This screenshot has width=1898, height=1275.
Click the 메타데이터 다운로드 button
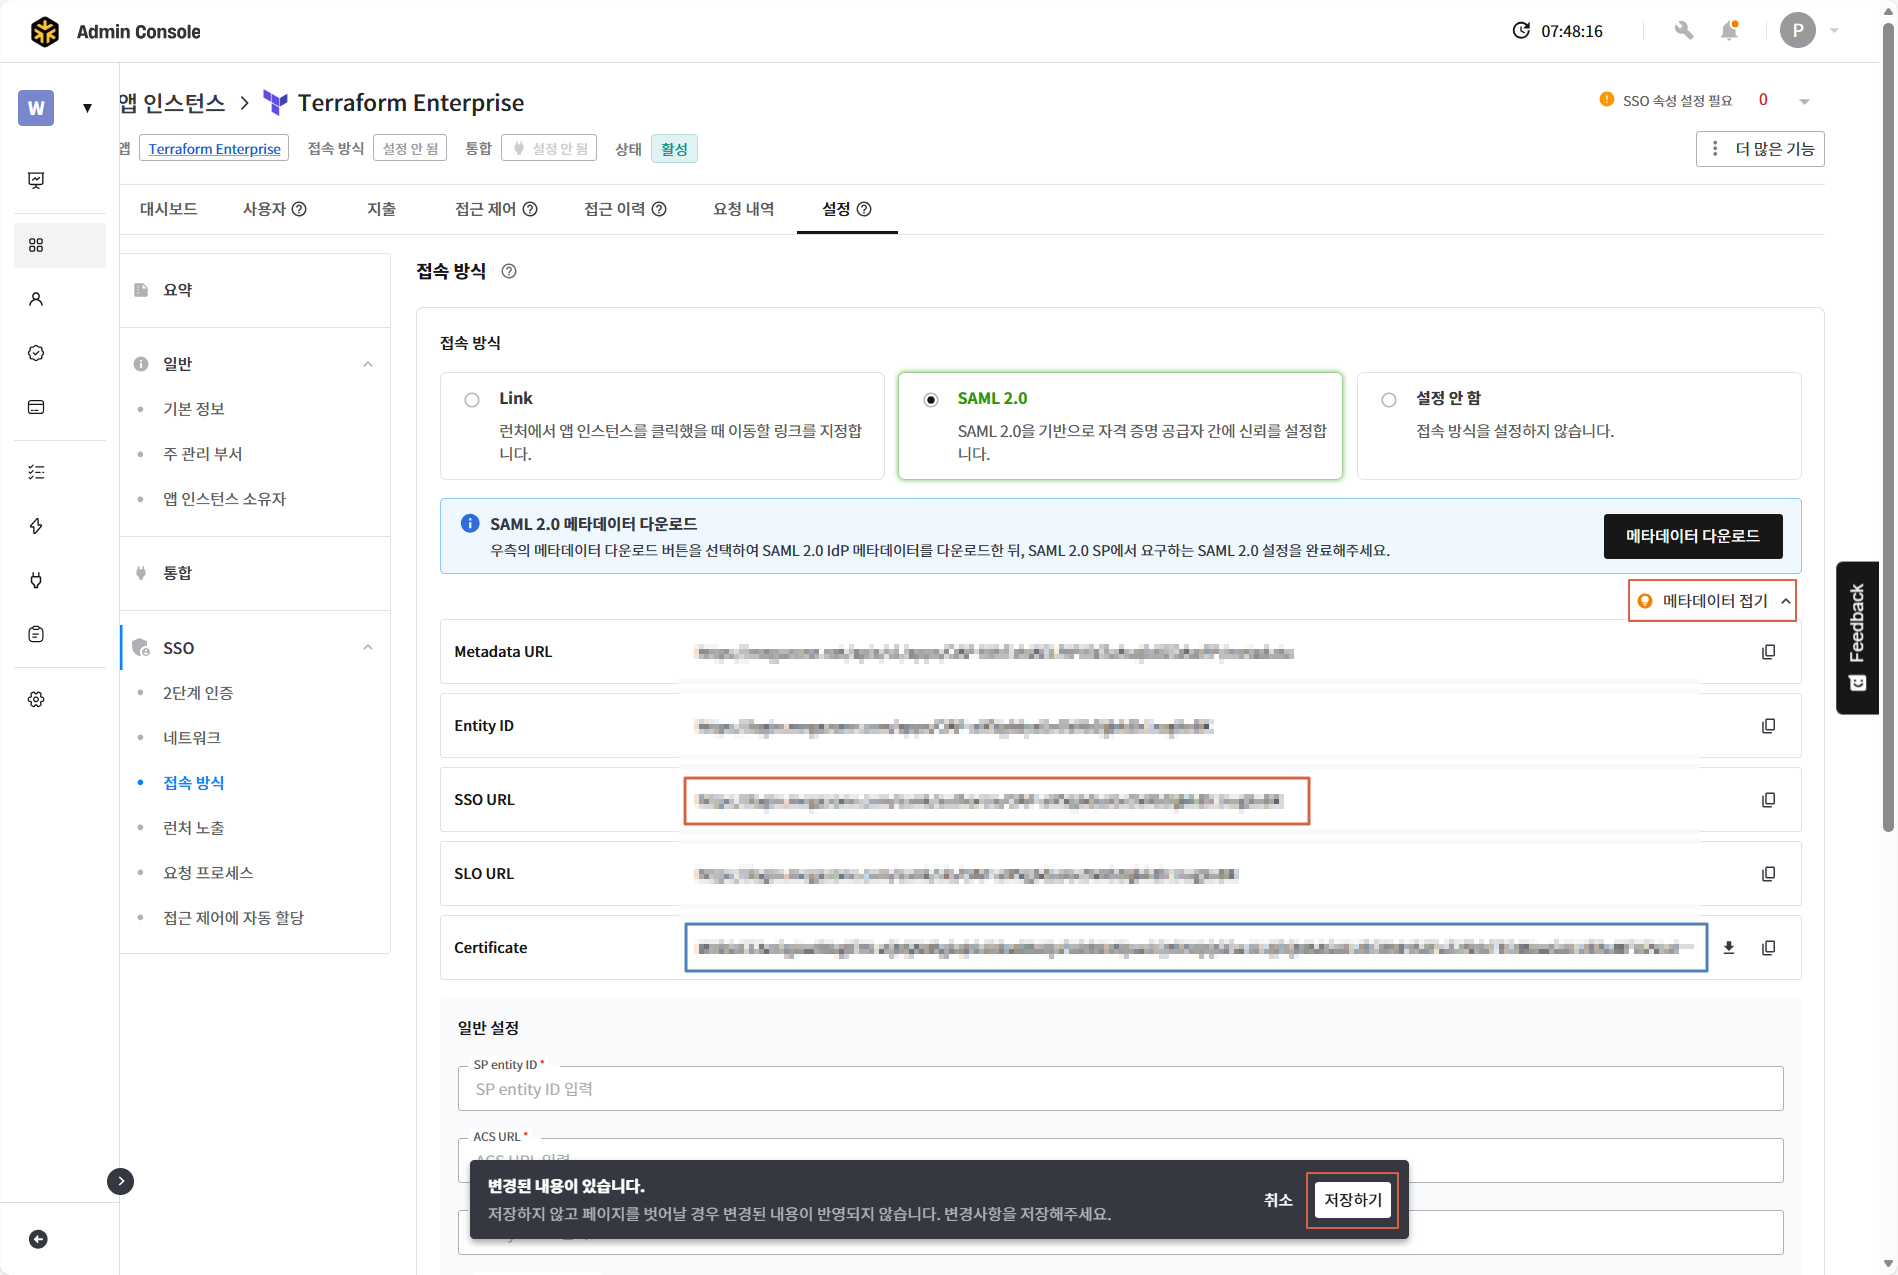click(x=1692, y=536)
